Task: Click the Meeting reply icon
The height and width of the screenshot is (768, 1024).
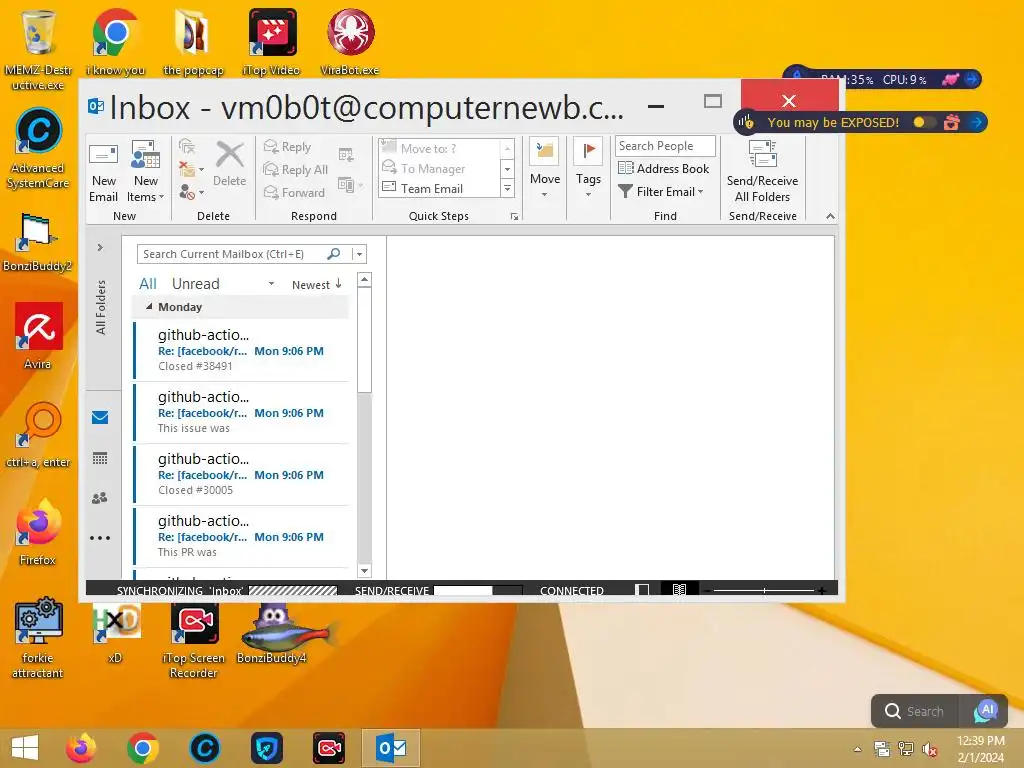Action: (346, 155)
